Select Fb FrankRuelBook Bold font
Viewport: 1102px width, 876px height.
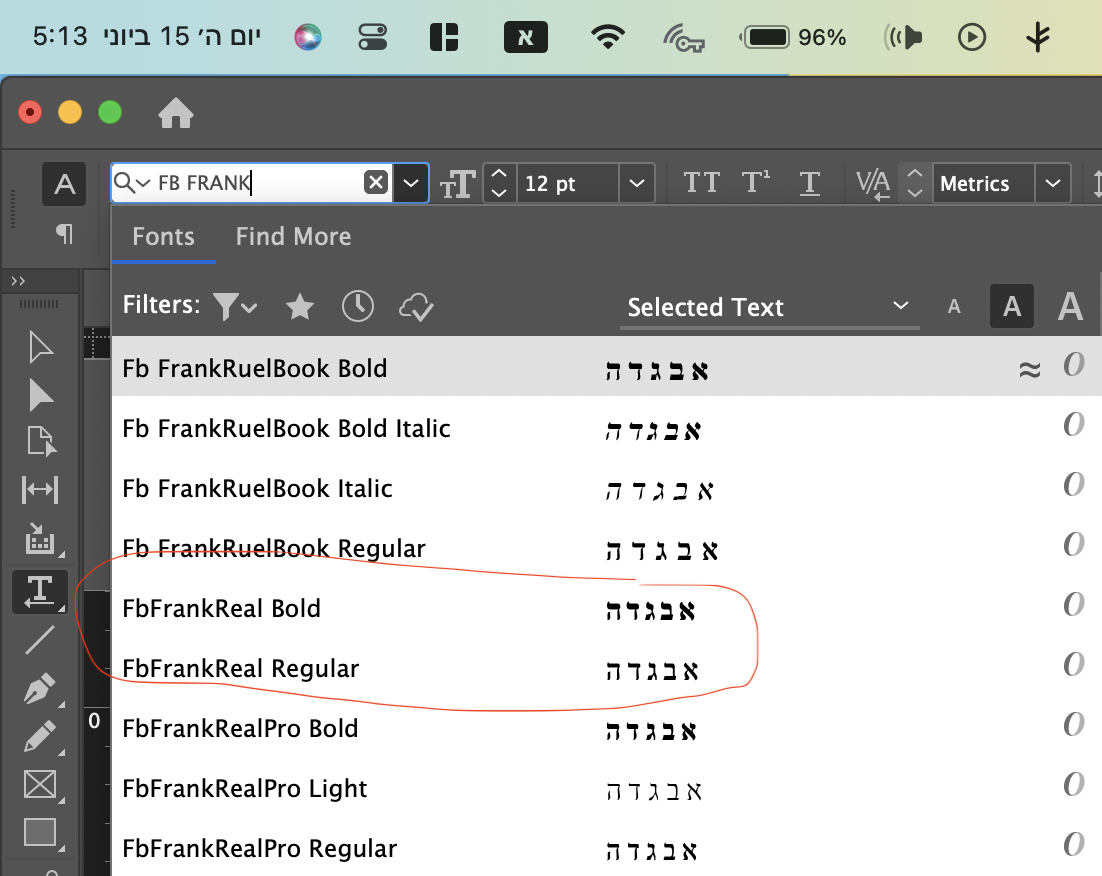606,366
